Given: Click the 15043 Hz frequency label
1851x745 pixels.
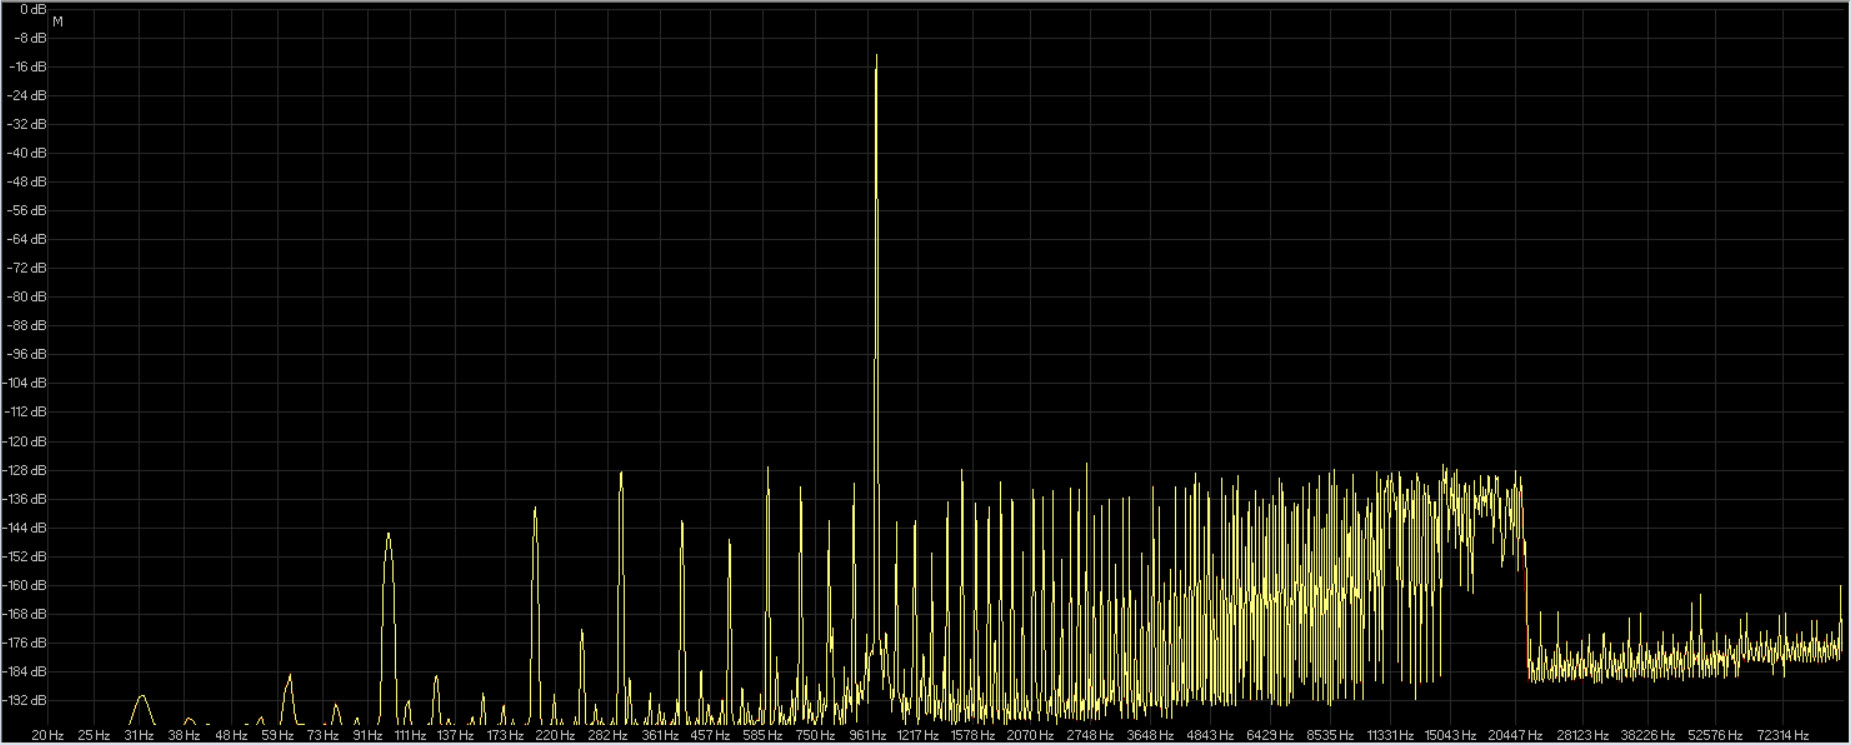Looking at the screenshot, I should [x=1450, y=735].
